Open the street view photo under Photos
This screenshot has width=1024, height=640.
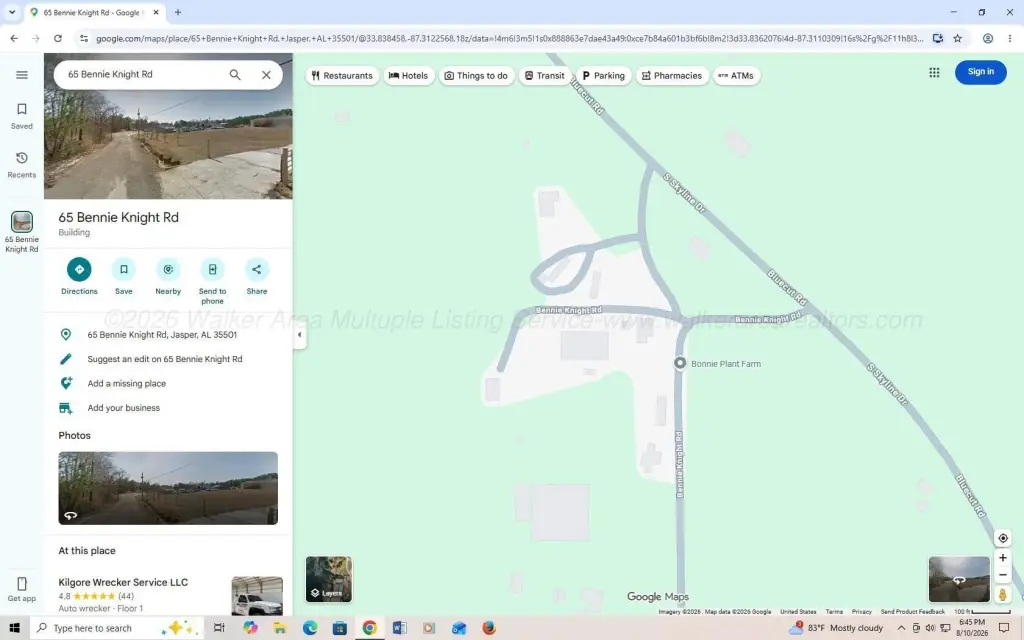pos(168,488)
